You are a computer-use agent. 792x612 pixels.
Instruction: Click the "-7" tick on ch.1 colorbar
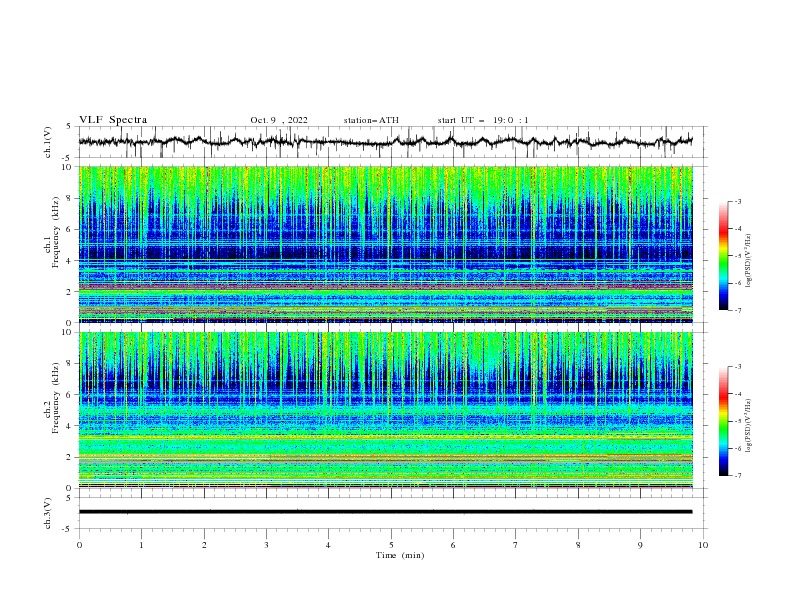coord(737,310)
